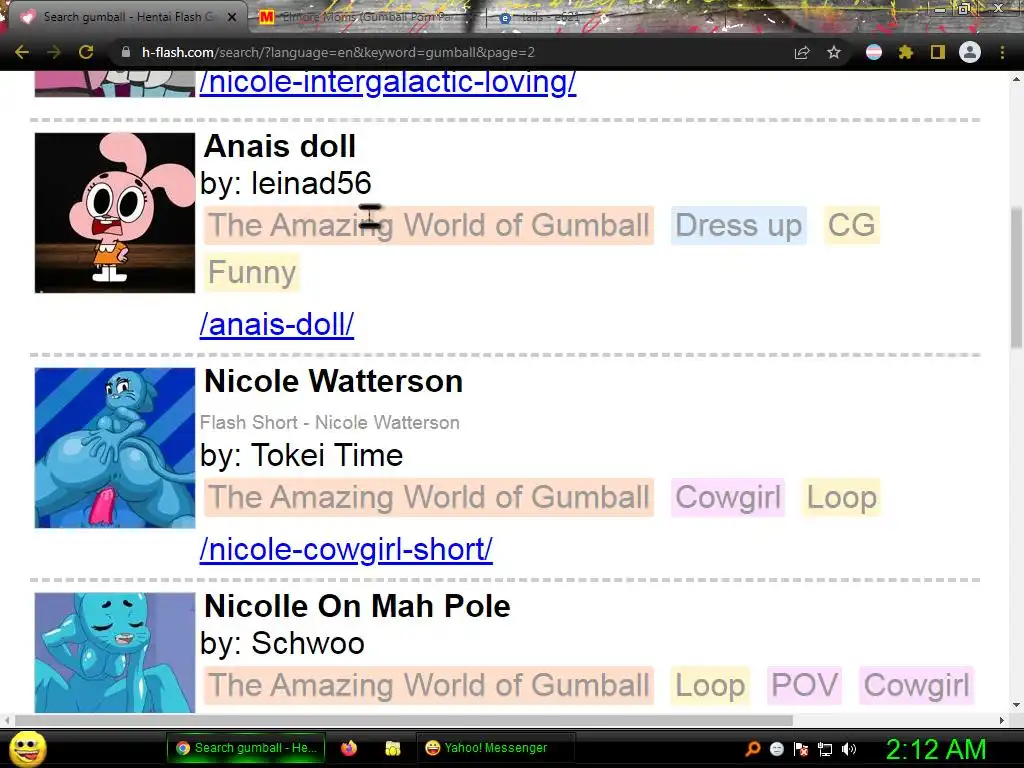Click the scroll-up arrow of the page
Viewport: 1024px width, 768px height.
(1016, 79)
